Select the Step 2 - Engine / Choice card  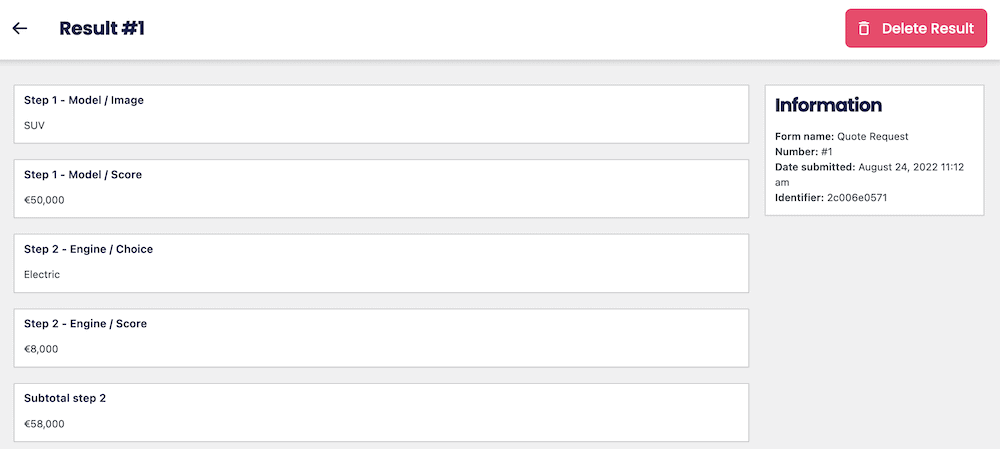(x=381, y=263)
